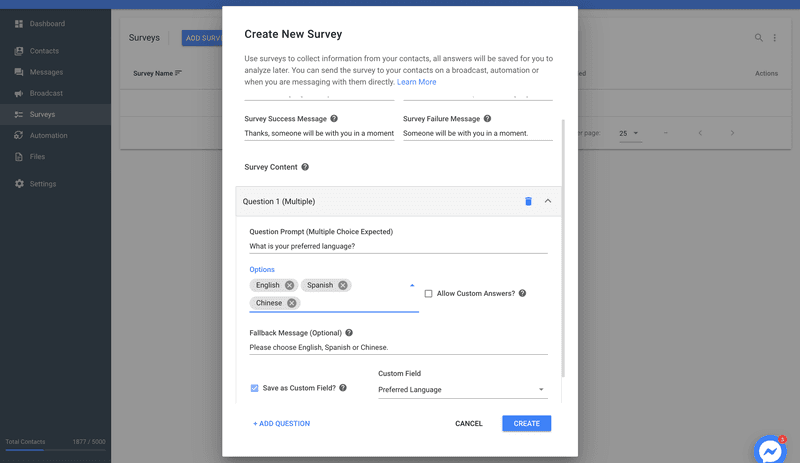Uncheck Save as Custom Field

pos(254,388)
